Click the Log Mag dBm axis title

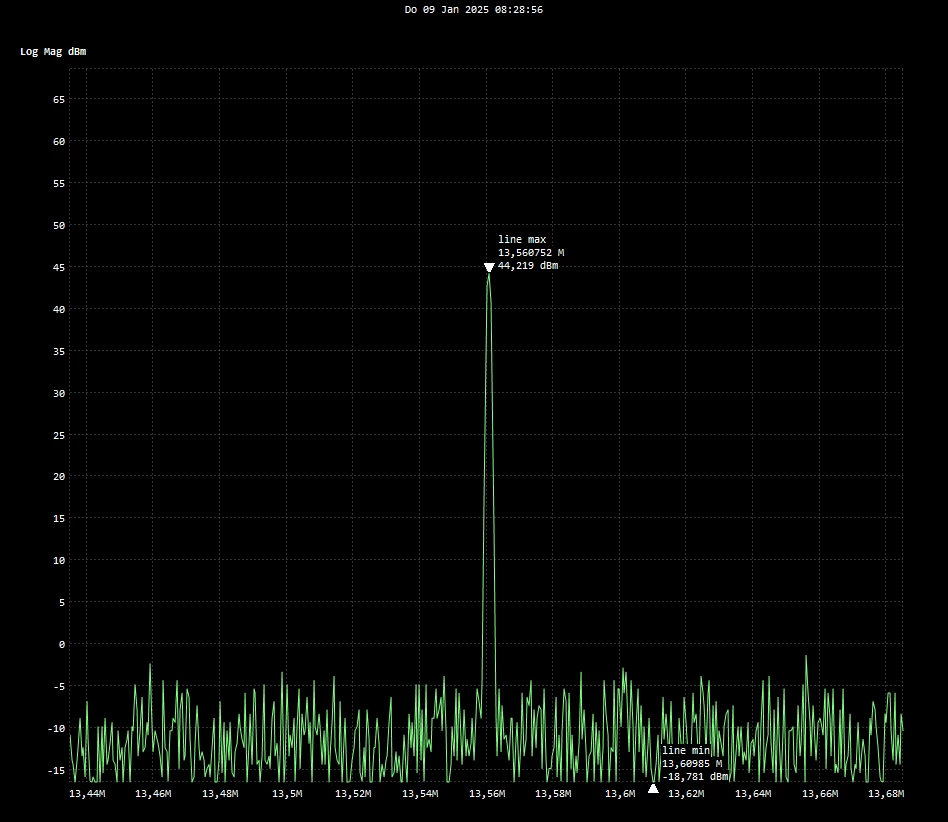tap(53, 51)
